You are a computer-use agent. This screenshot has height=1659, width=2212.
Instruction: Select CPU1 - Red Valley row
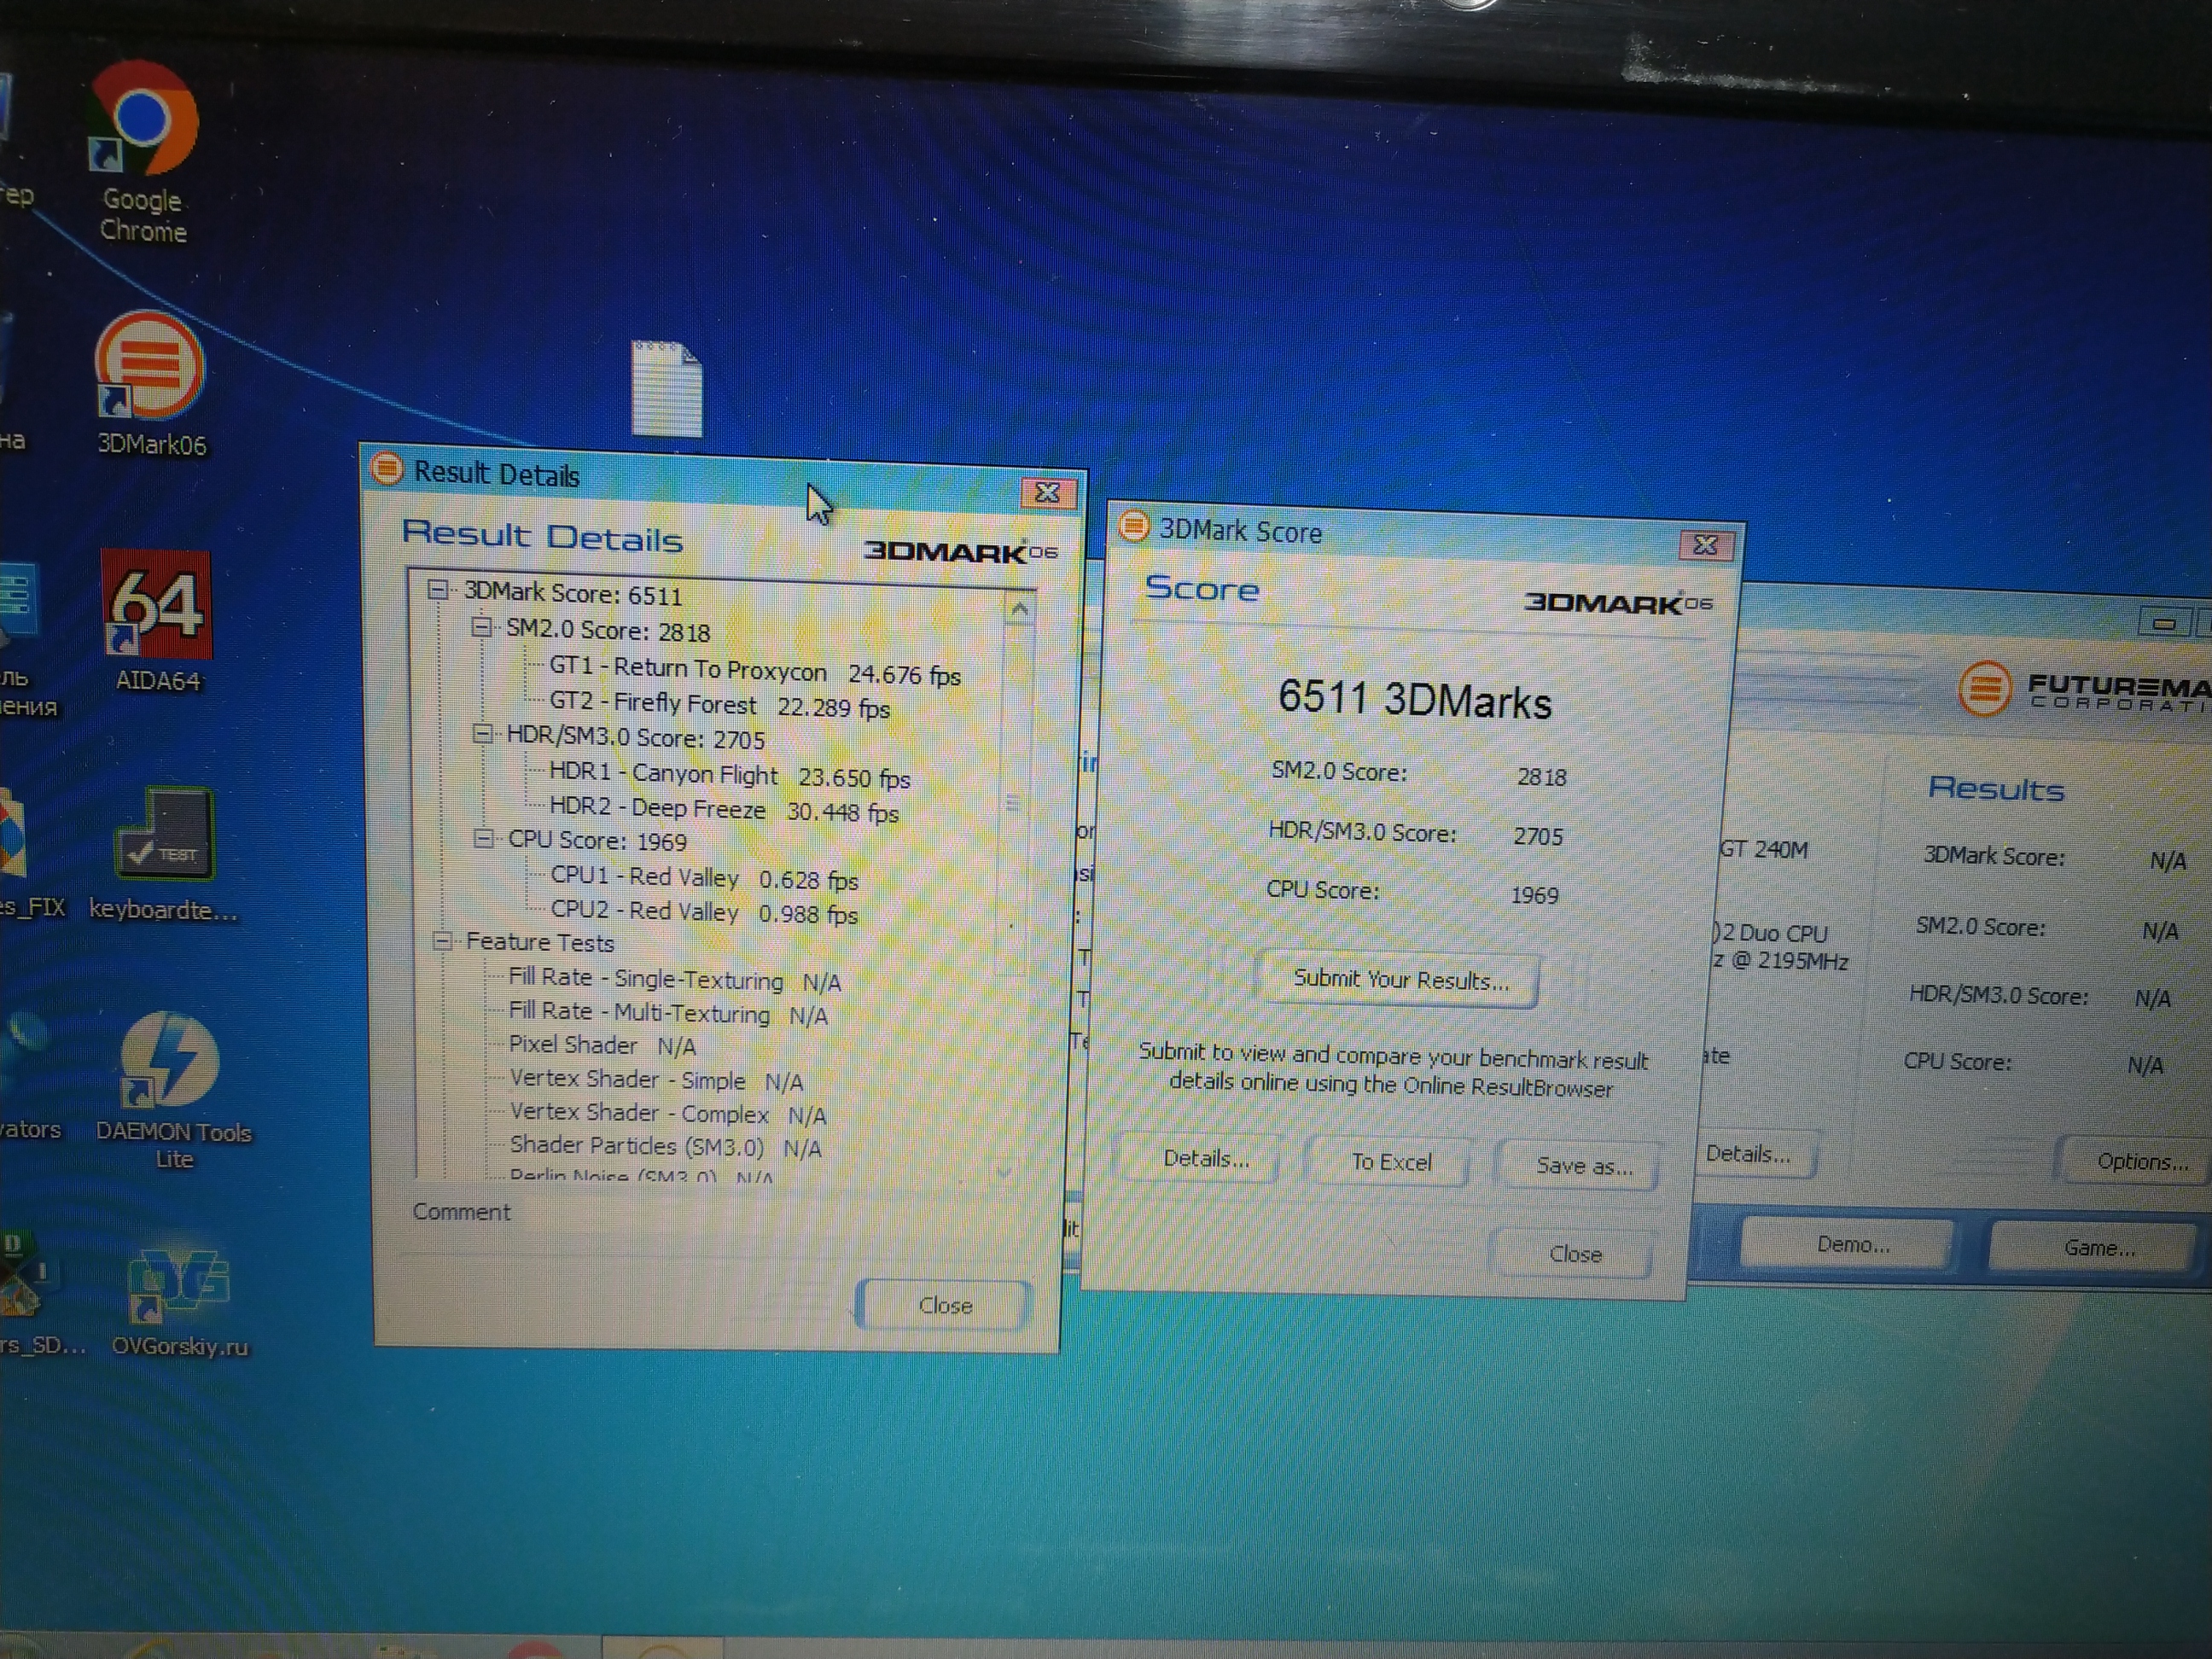point(705,879)
